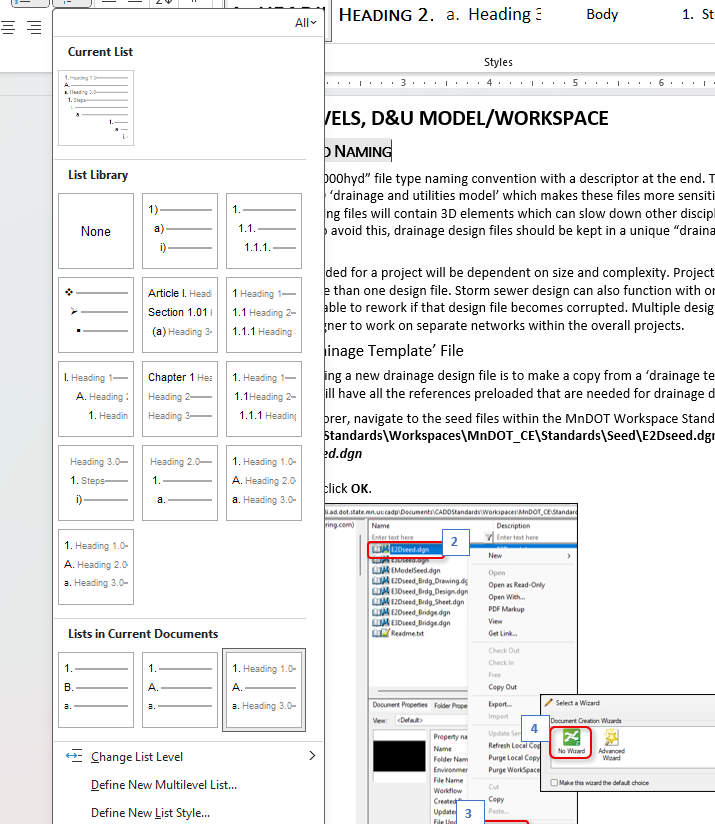The width and height of the screenshot is (715, 824).
Task: Apply the Body style
Action: click(x=602, y=14)
